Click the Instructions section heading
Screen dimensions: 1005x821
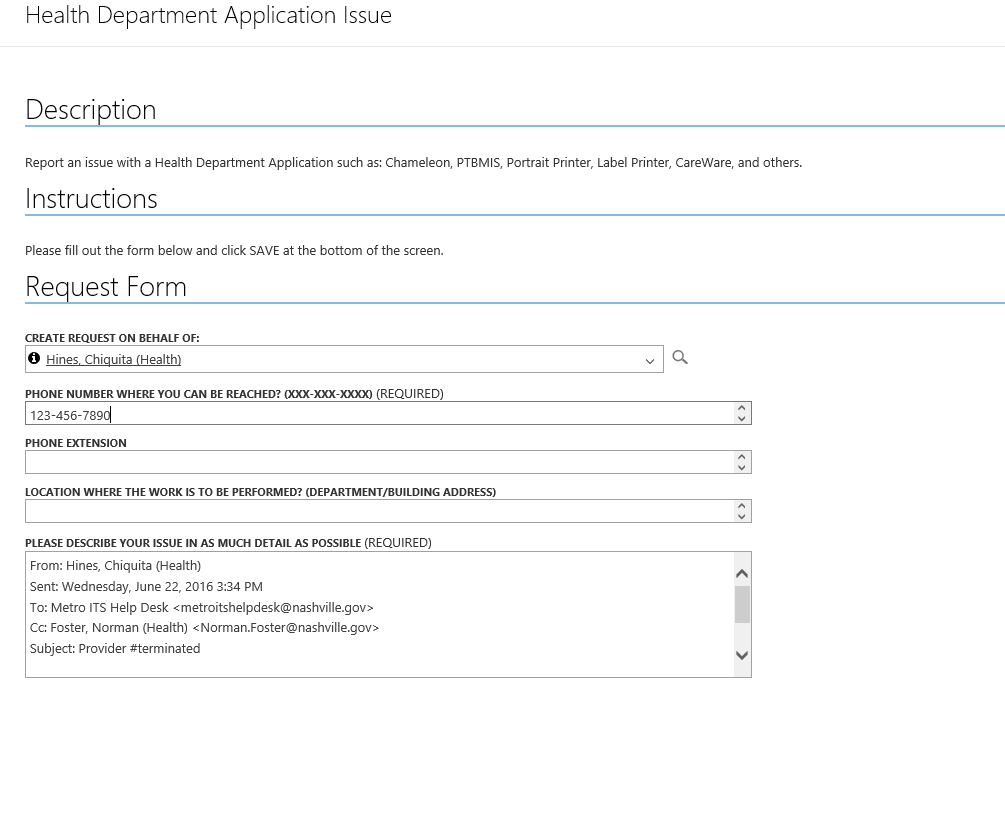pos(91,199)
